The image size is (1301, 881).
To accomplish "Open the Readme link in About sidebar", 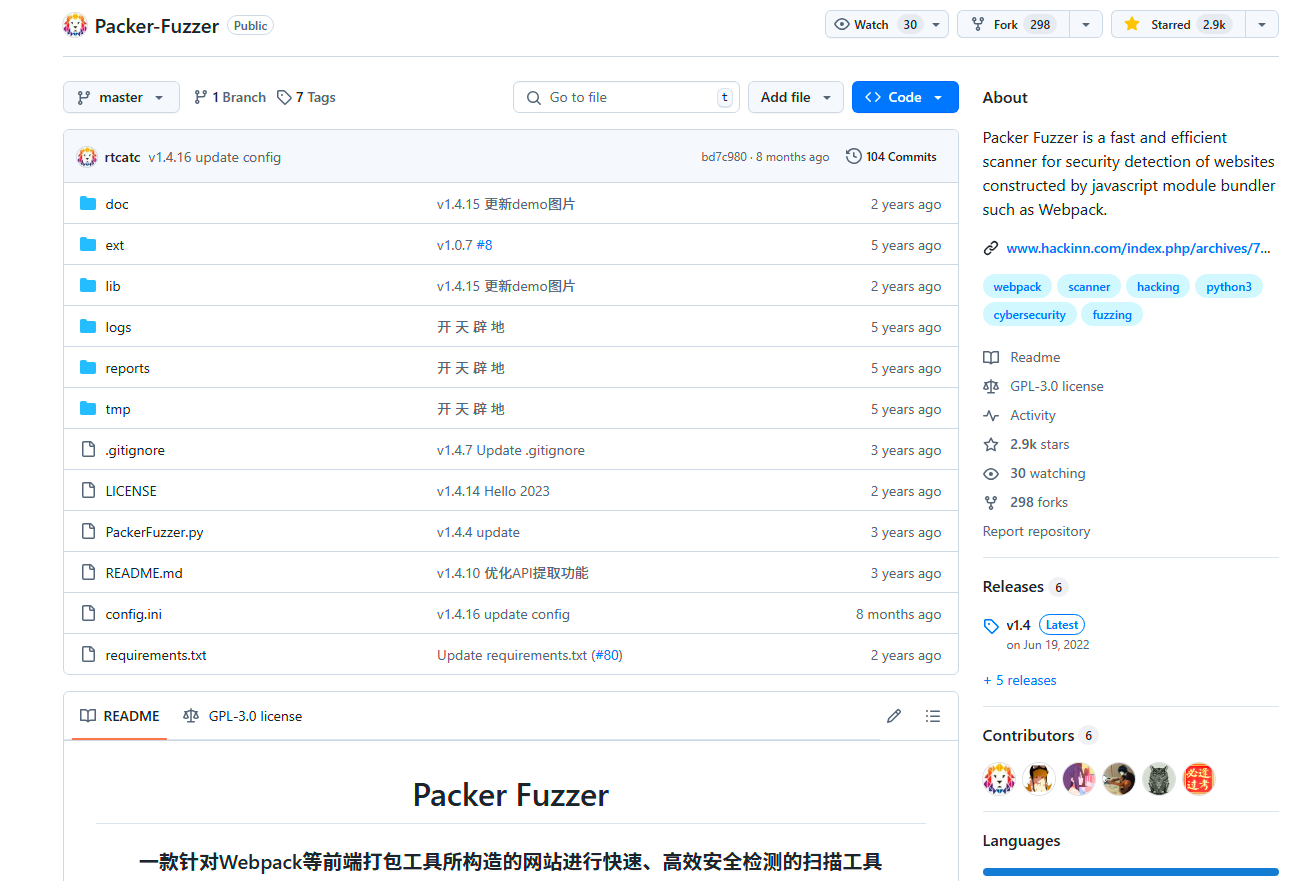I will tap(1035, 357).
